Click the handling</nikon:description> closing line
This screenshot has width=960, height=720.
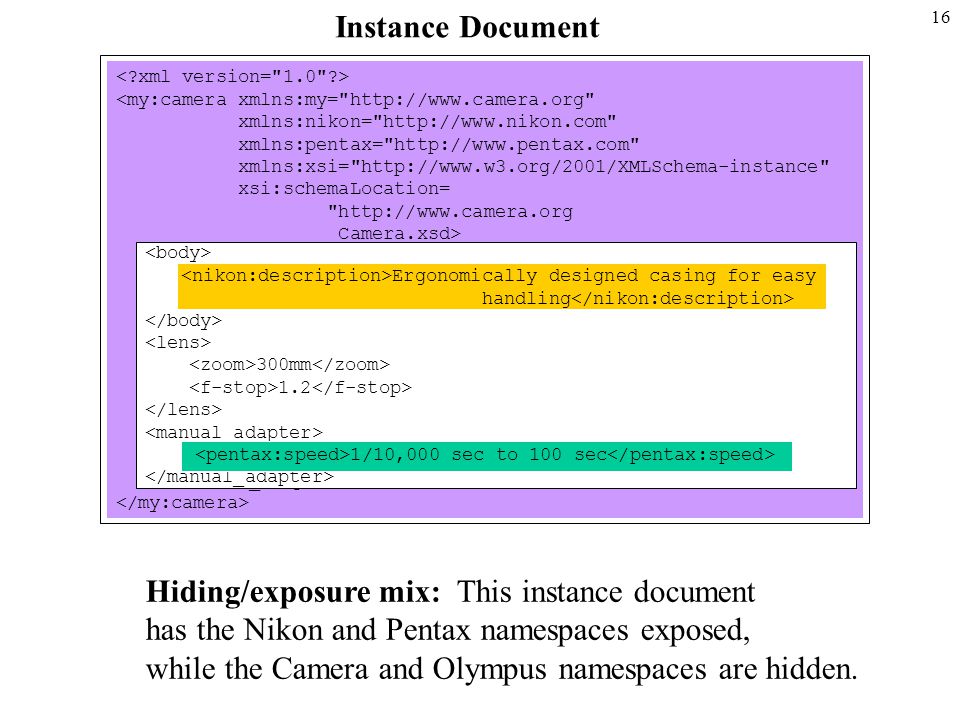(x=637, y=298)
